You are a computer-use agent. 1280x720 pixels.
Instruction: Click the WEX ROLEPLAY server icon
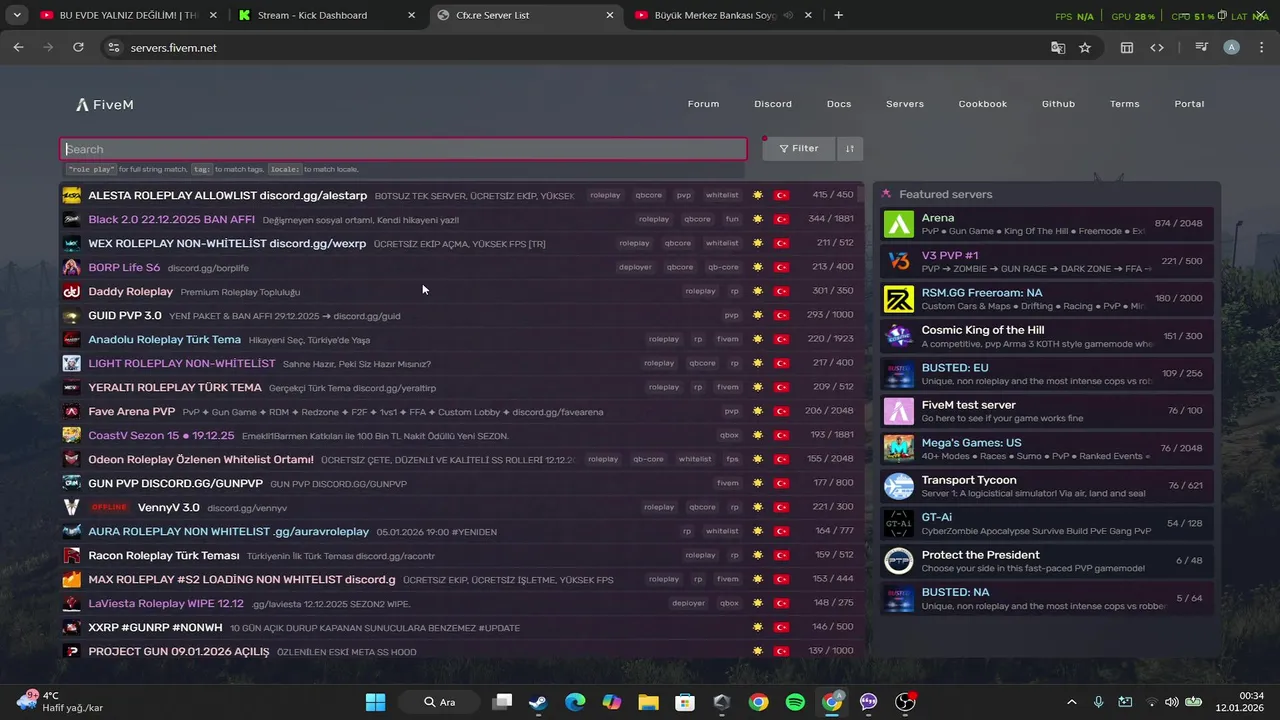point(72,244)
